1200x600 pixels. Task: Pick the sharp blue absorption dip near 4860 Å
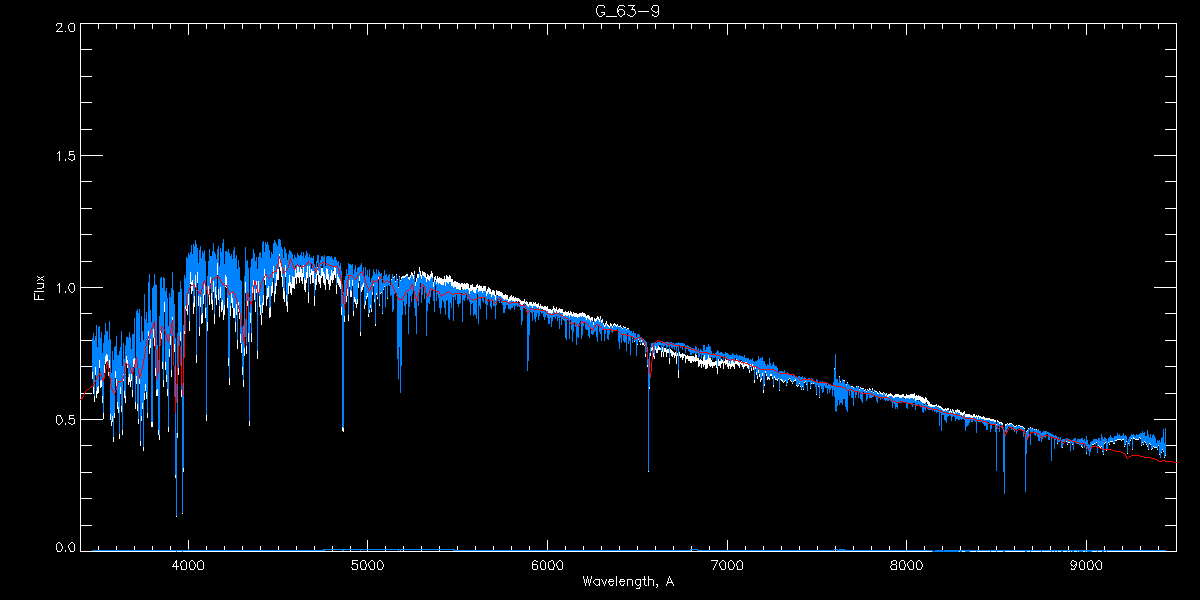point(343,428)
